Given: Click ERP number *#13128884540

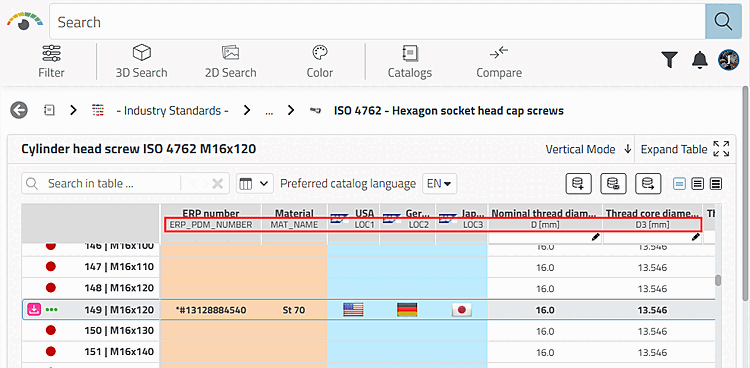Looking at the screenshot, I should point(211,310).
